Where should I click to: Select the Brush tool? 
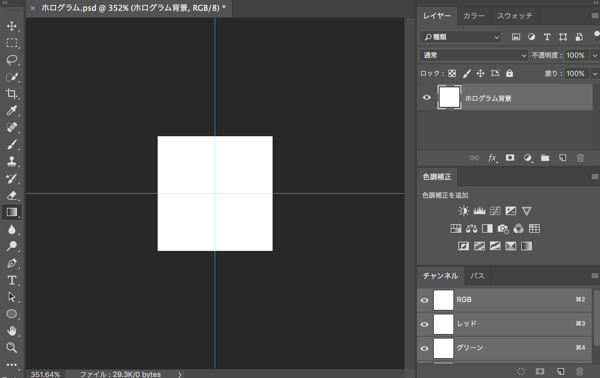11,145
